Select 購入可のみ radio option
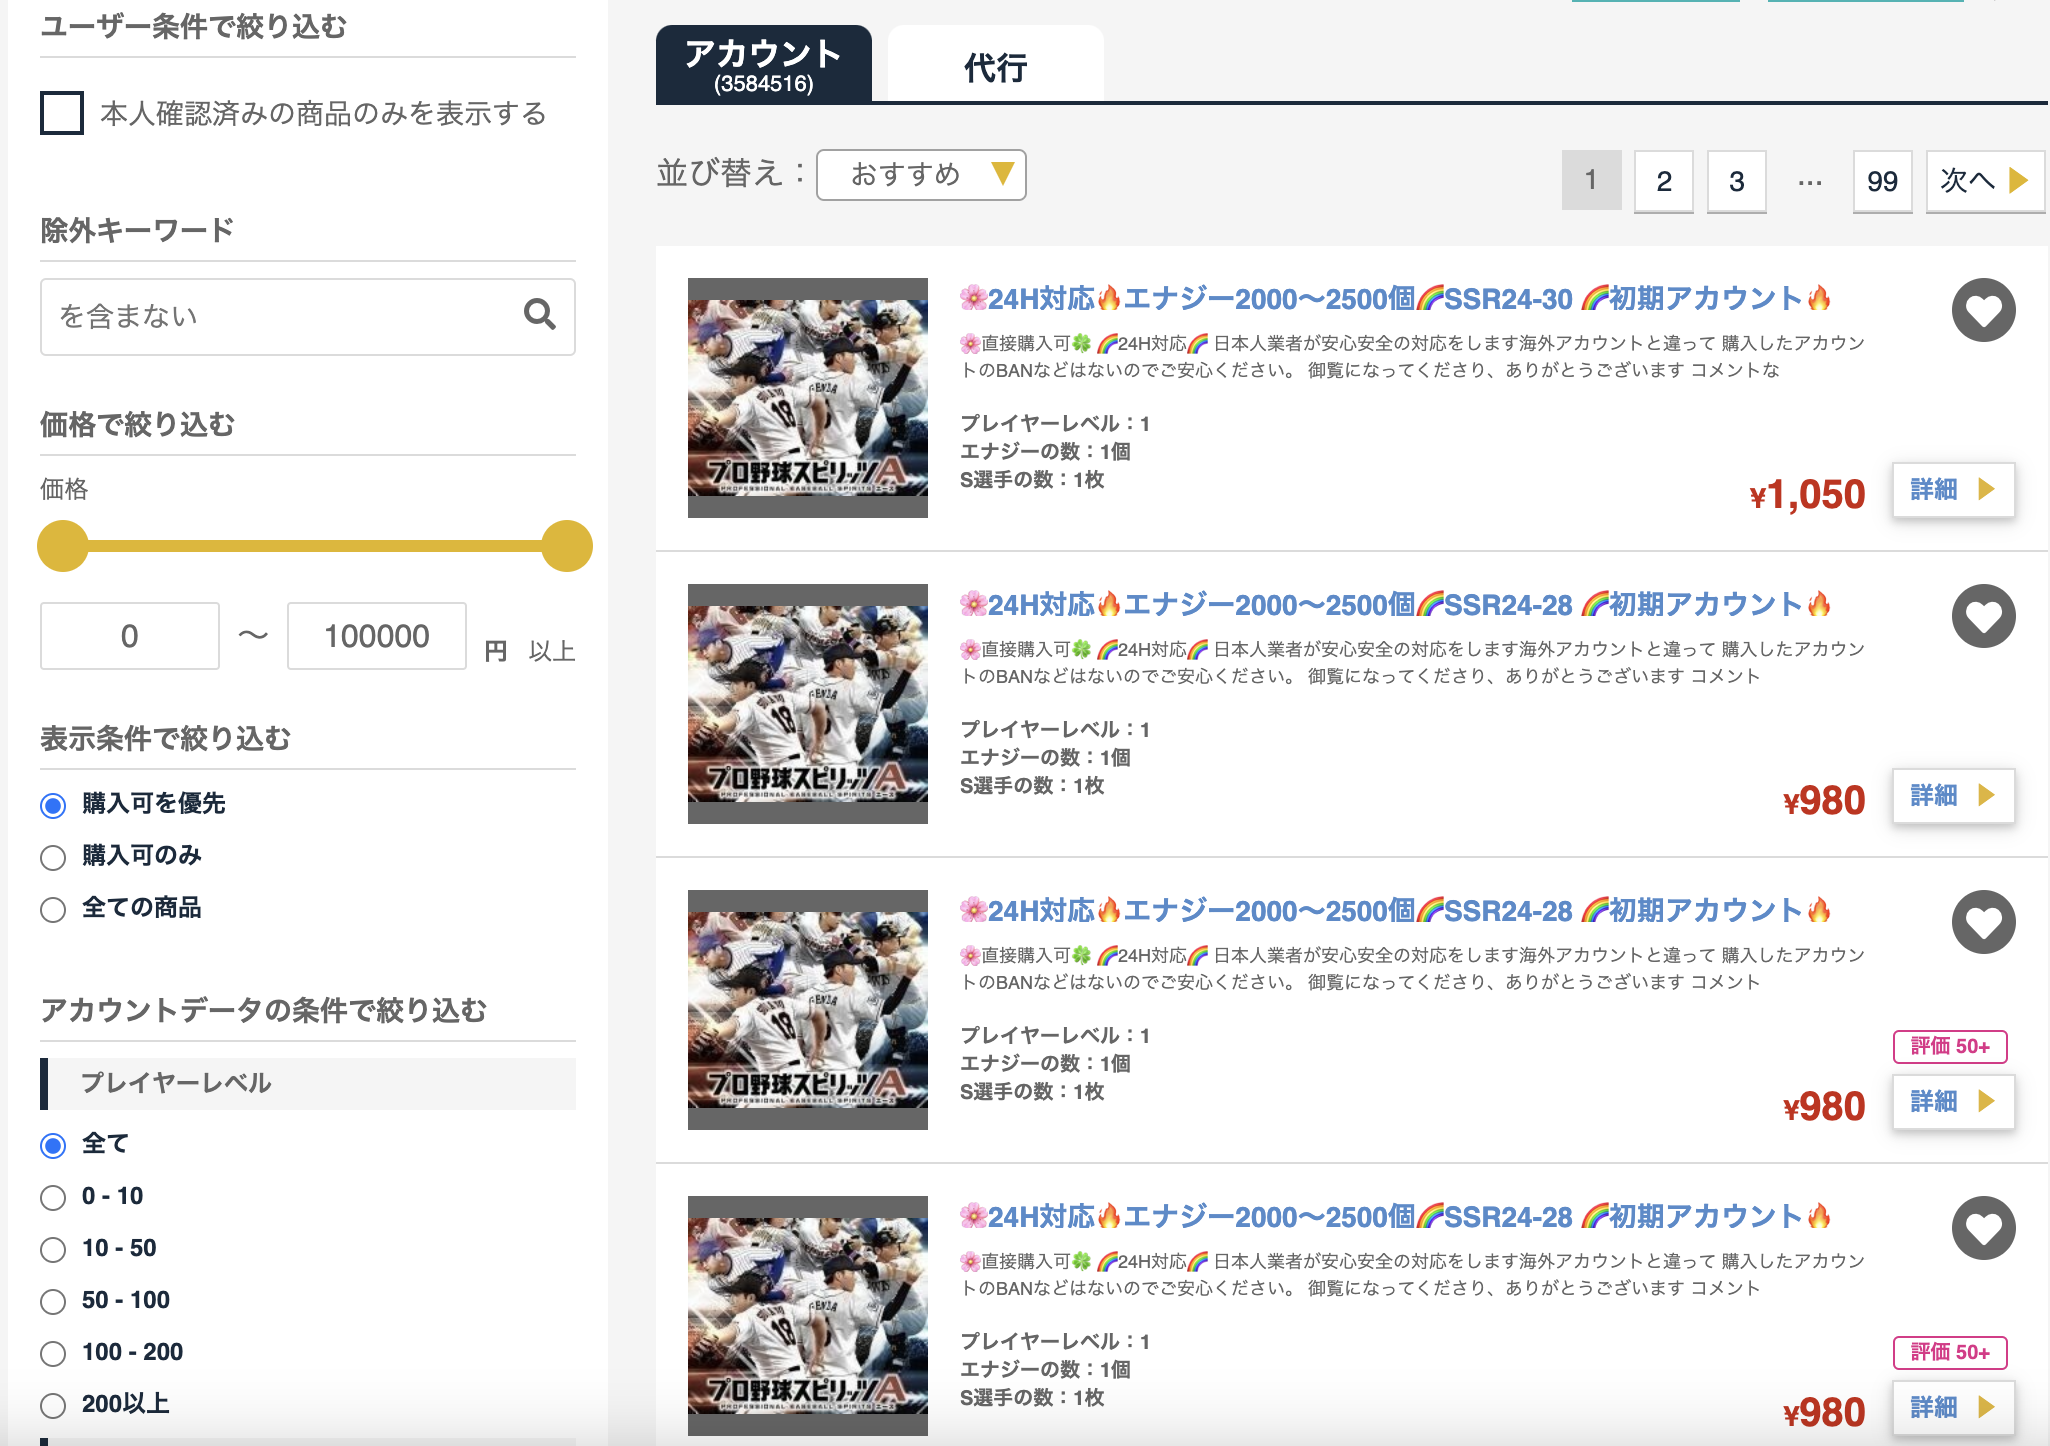Viewport: 2050px width, 1446px height. point(53,857)
